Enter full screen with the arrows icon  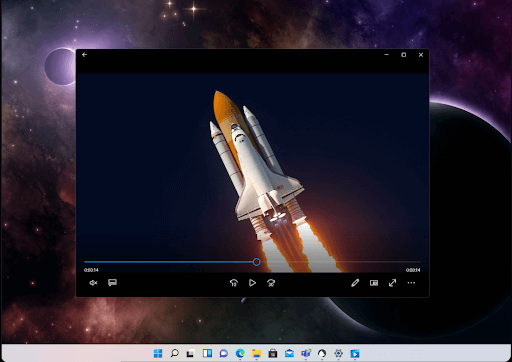click(x=393, y=283)
